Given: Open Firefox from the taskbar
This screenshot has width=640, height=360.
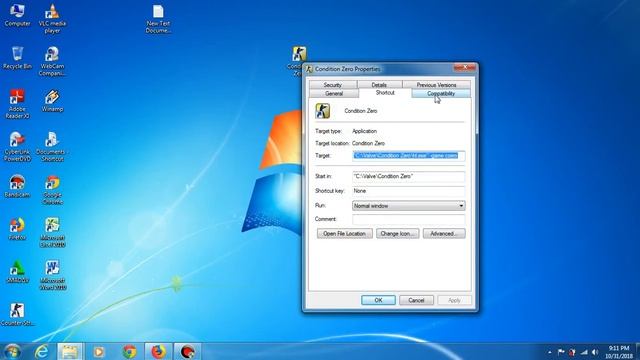Looking at the screenshot, I should click(x=158, y=351).
